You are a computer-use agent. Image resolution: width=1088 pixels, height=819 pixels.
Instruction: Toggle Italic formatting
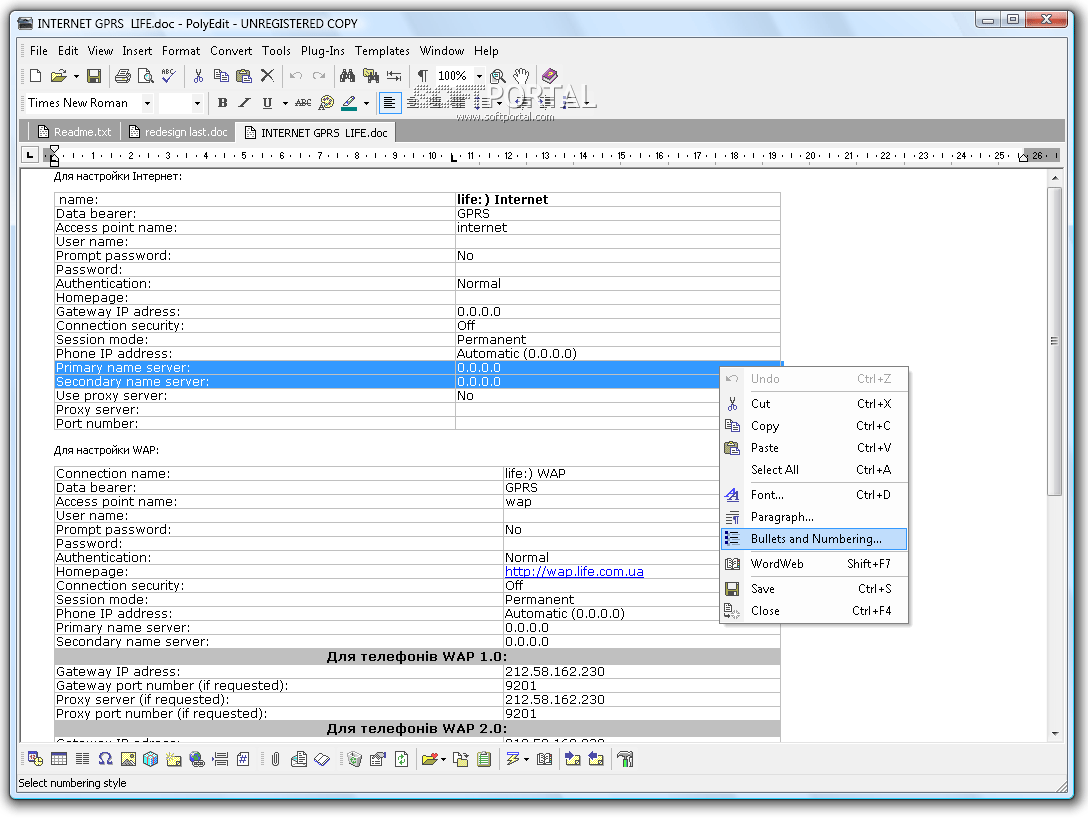pyautogui.click(x=244, y=103)
